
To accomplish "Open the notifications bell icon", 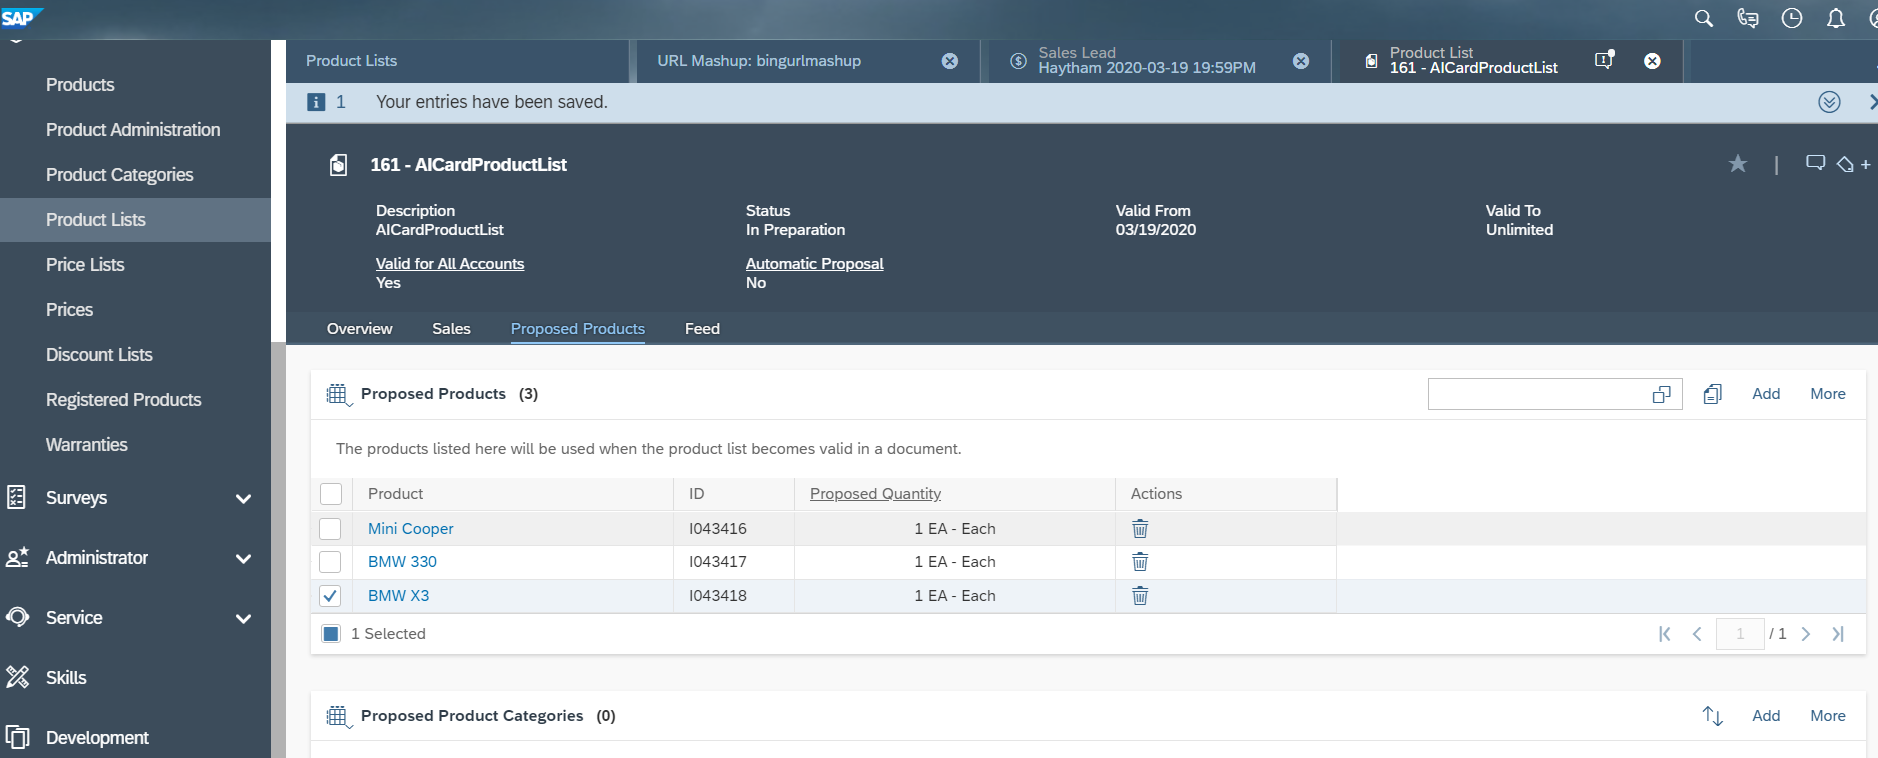I will point(1836,18).
